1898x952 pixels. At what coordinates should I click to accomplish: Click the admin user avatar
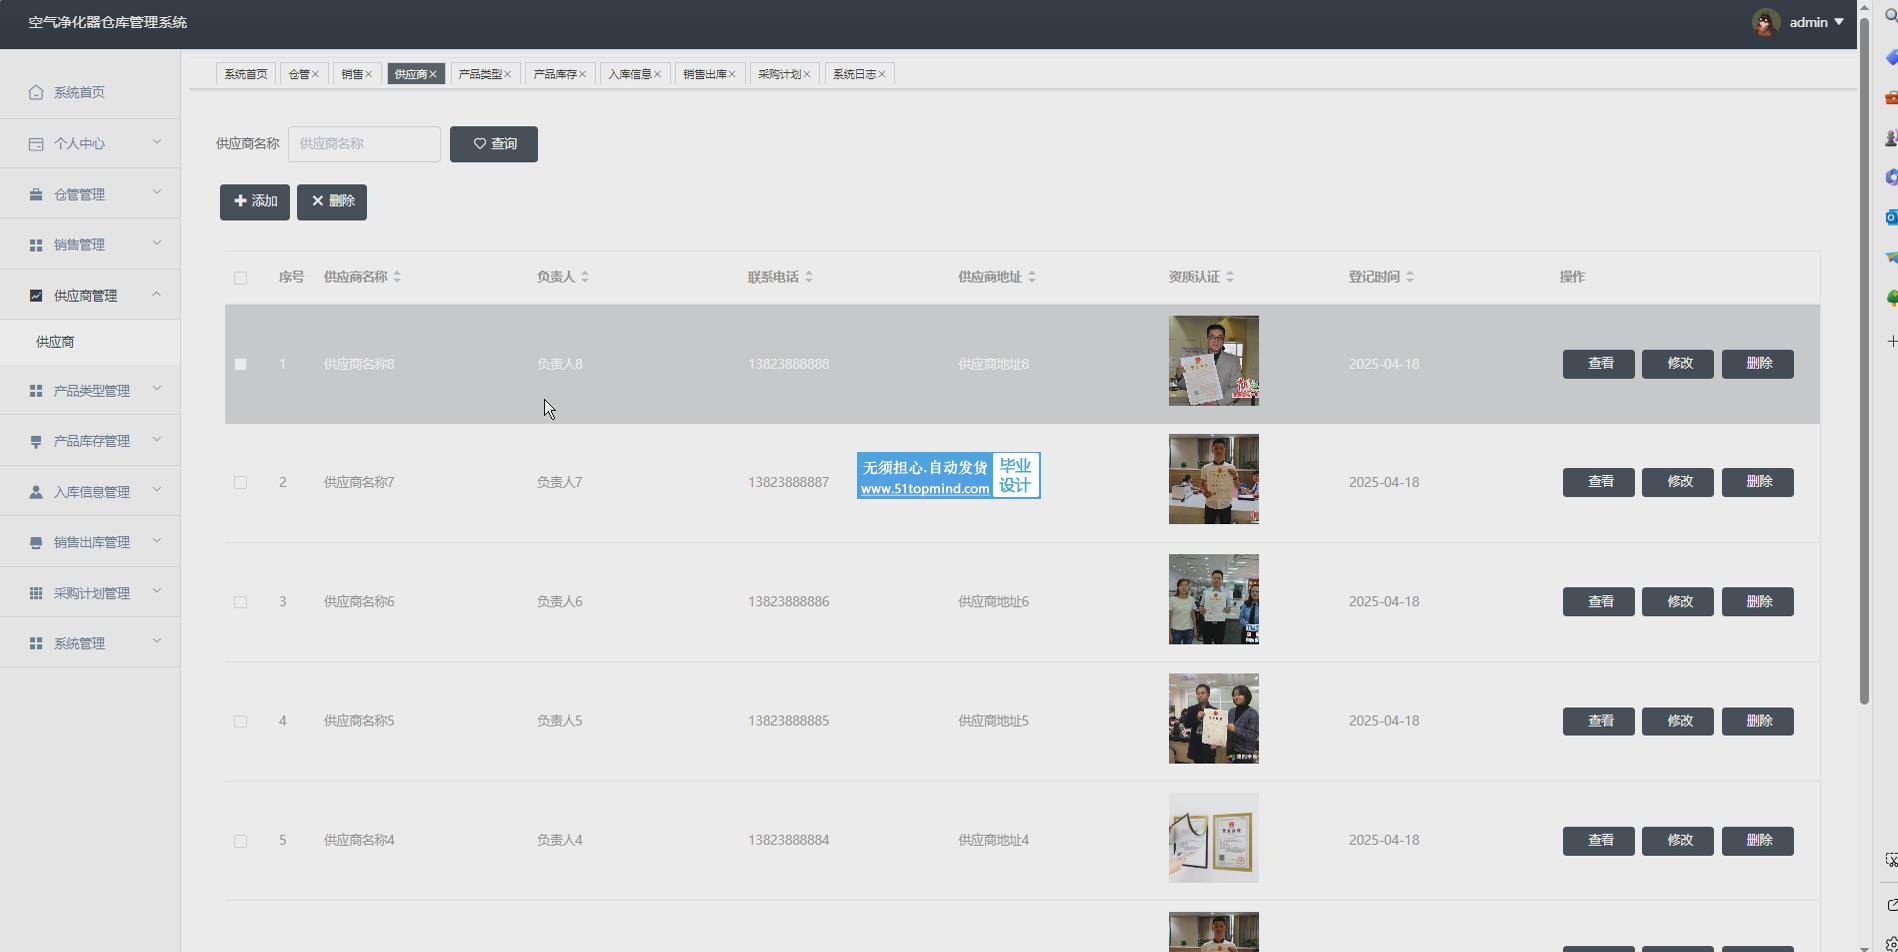tap(1766, 23)
